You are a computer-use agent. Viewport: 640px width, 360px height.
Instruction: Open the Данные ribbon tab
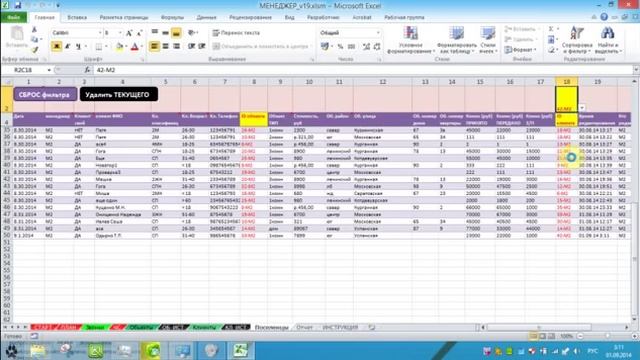pyautogui.click(x=206, y=18)
